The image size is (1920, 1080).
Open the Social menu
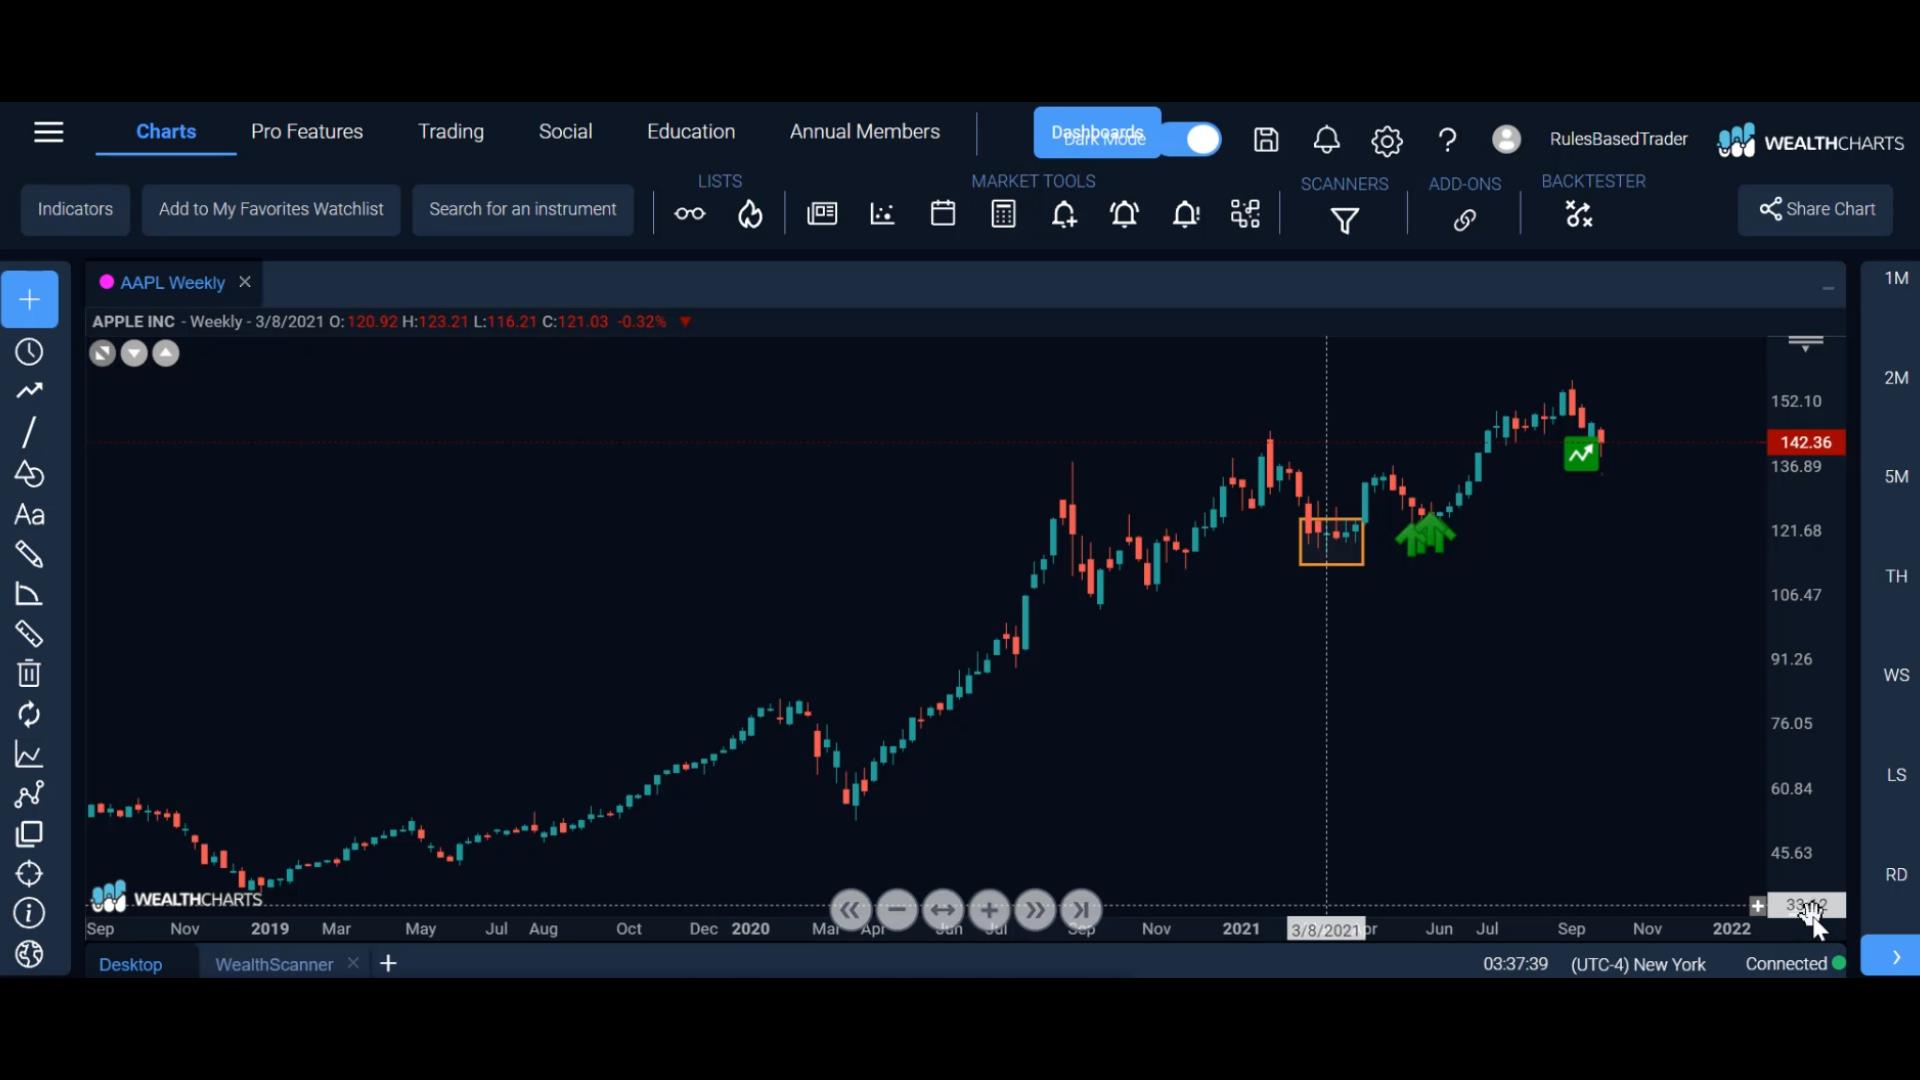tap(565, 132)
